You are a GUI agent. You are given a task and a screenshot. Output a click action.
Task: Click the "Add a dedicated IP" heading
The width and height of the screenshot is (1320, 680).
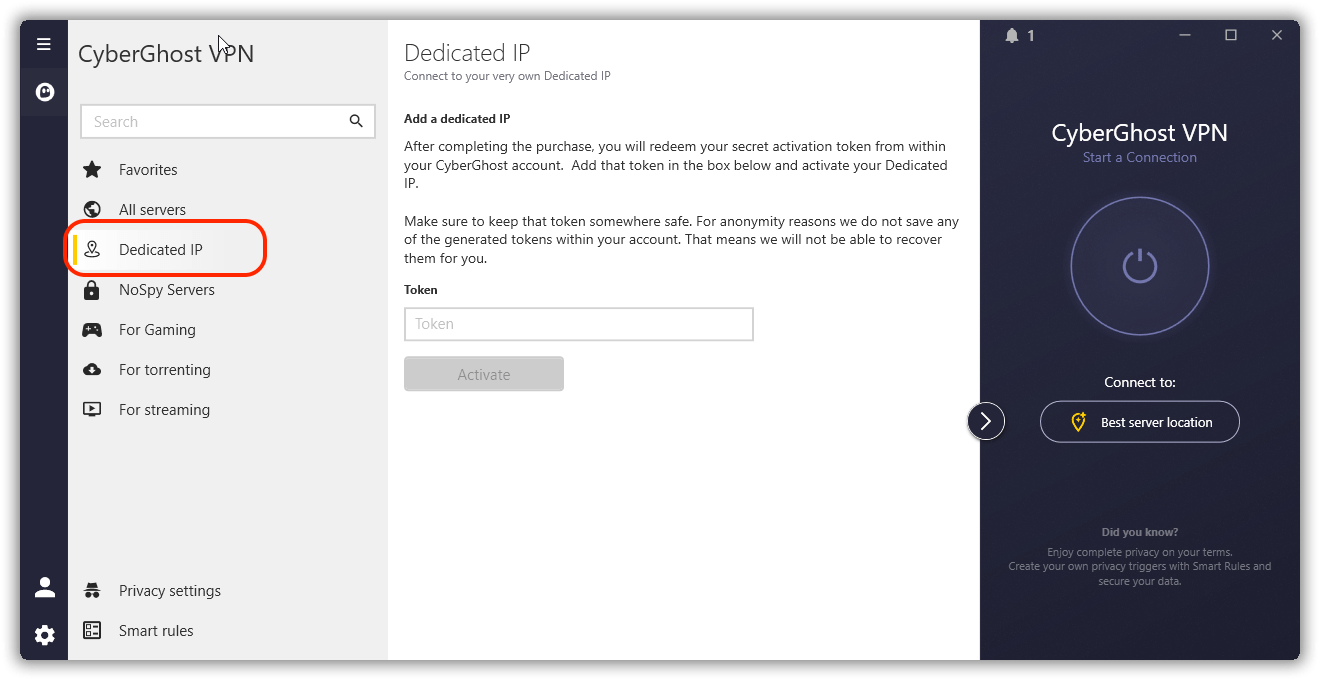point(457,119)
